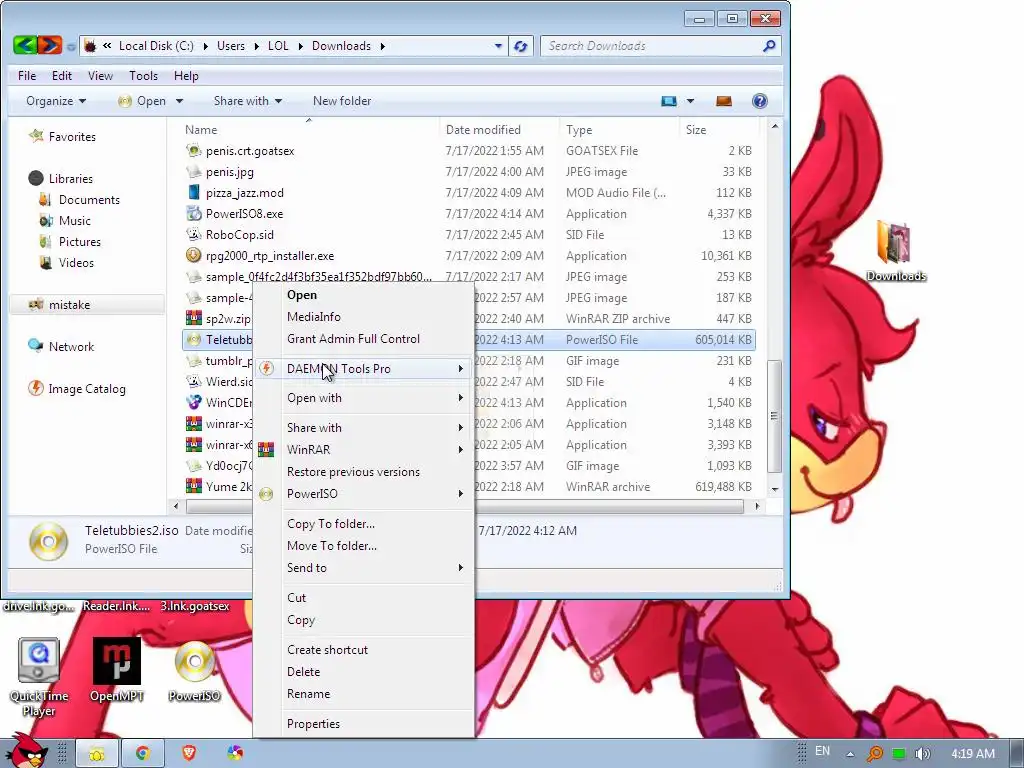The image size is (1024, 768).
Task: Select the rpg2000_rtp_installer.exe icon
Action: coord(193,255)
